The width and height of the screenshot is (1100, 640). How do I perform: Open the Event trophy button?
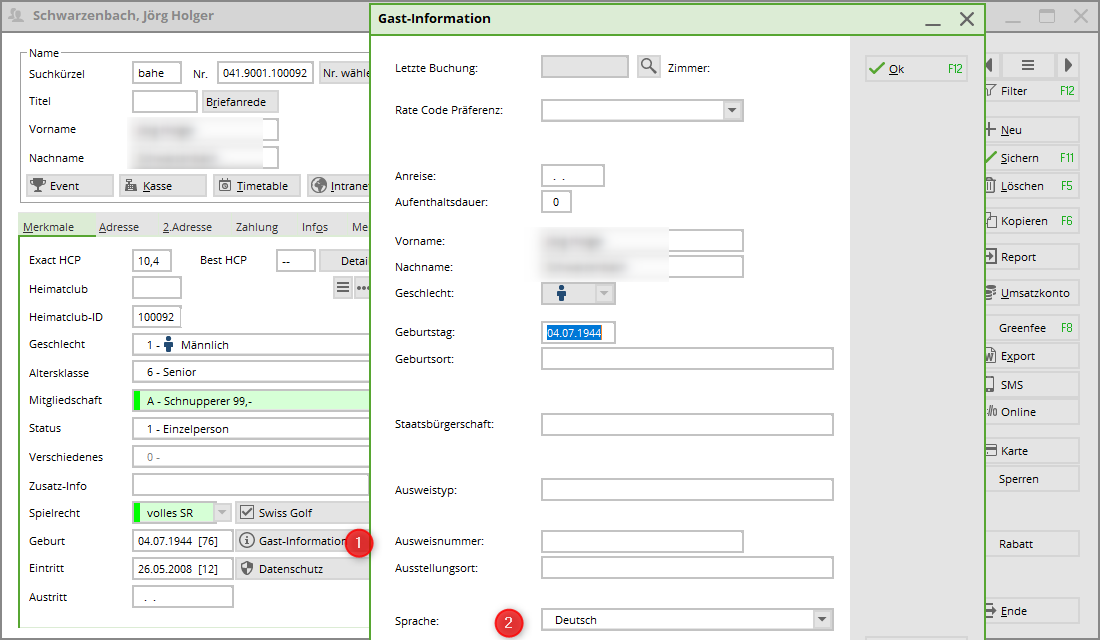pos(69,186)
